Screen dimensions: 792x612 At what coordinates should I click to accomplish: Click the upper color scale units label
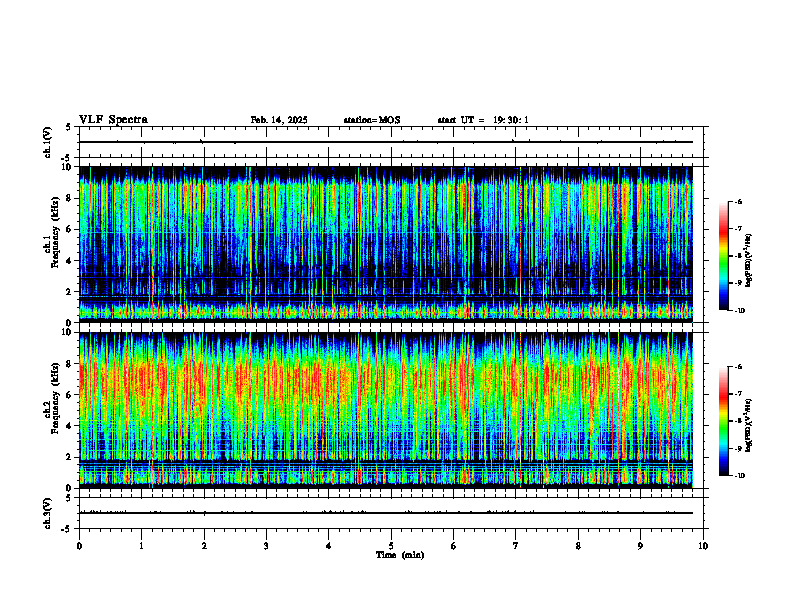coord(749,260)
